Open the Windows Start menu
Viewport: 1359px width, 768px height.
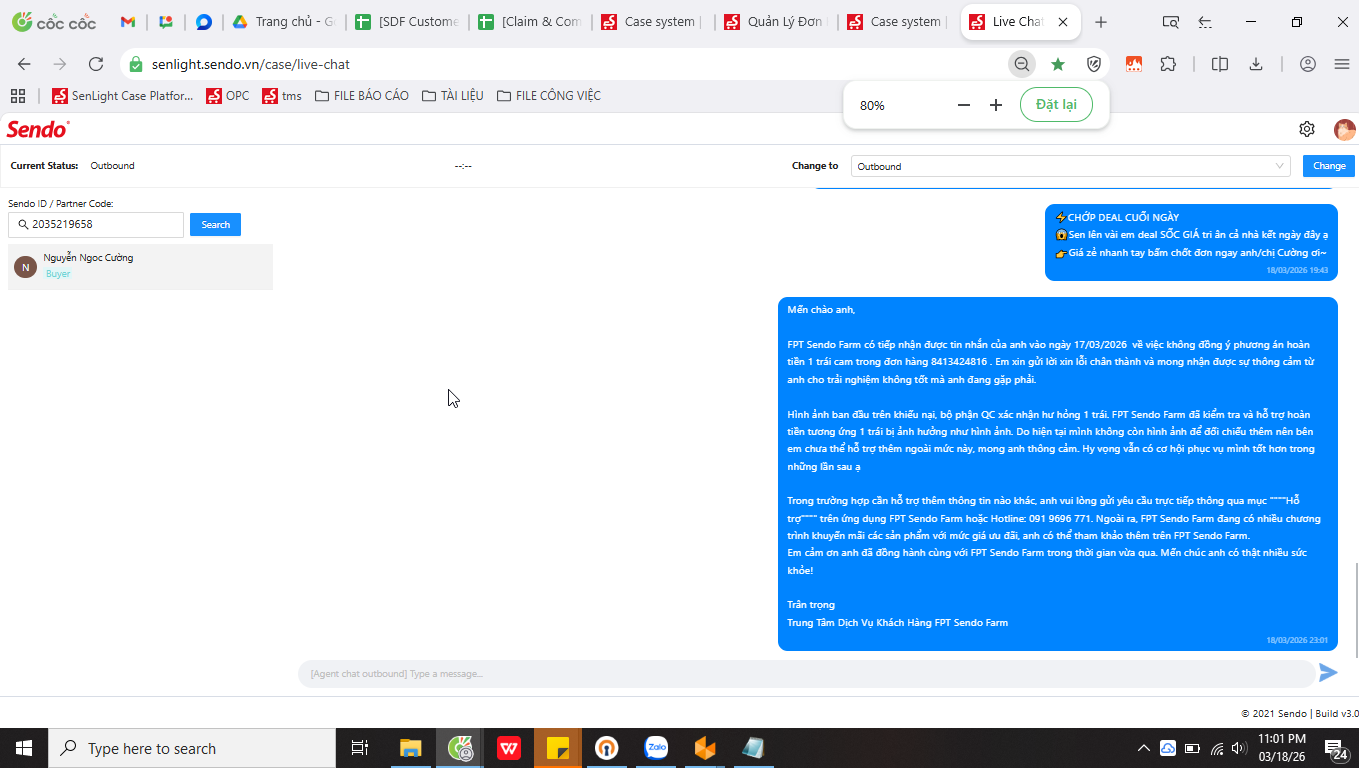pyautogui.click(x=24, y=748)
